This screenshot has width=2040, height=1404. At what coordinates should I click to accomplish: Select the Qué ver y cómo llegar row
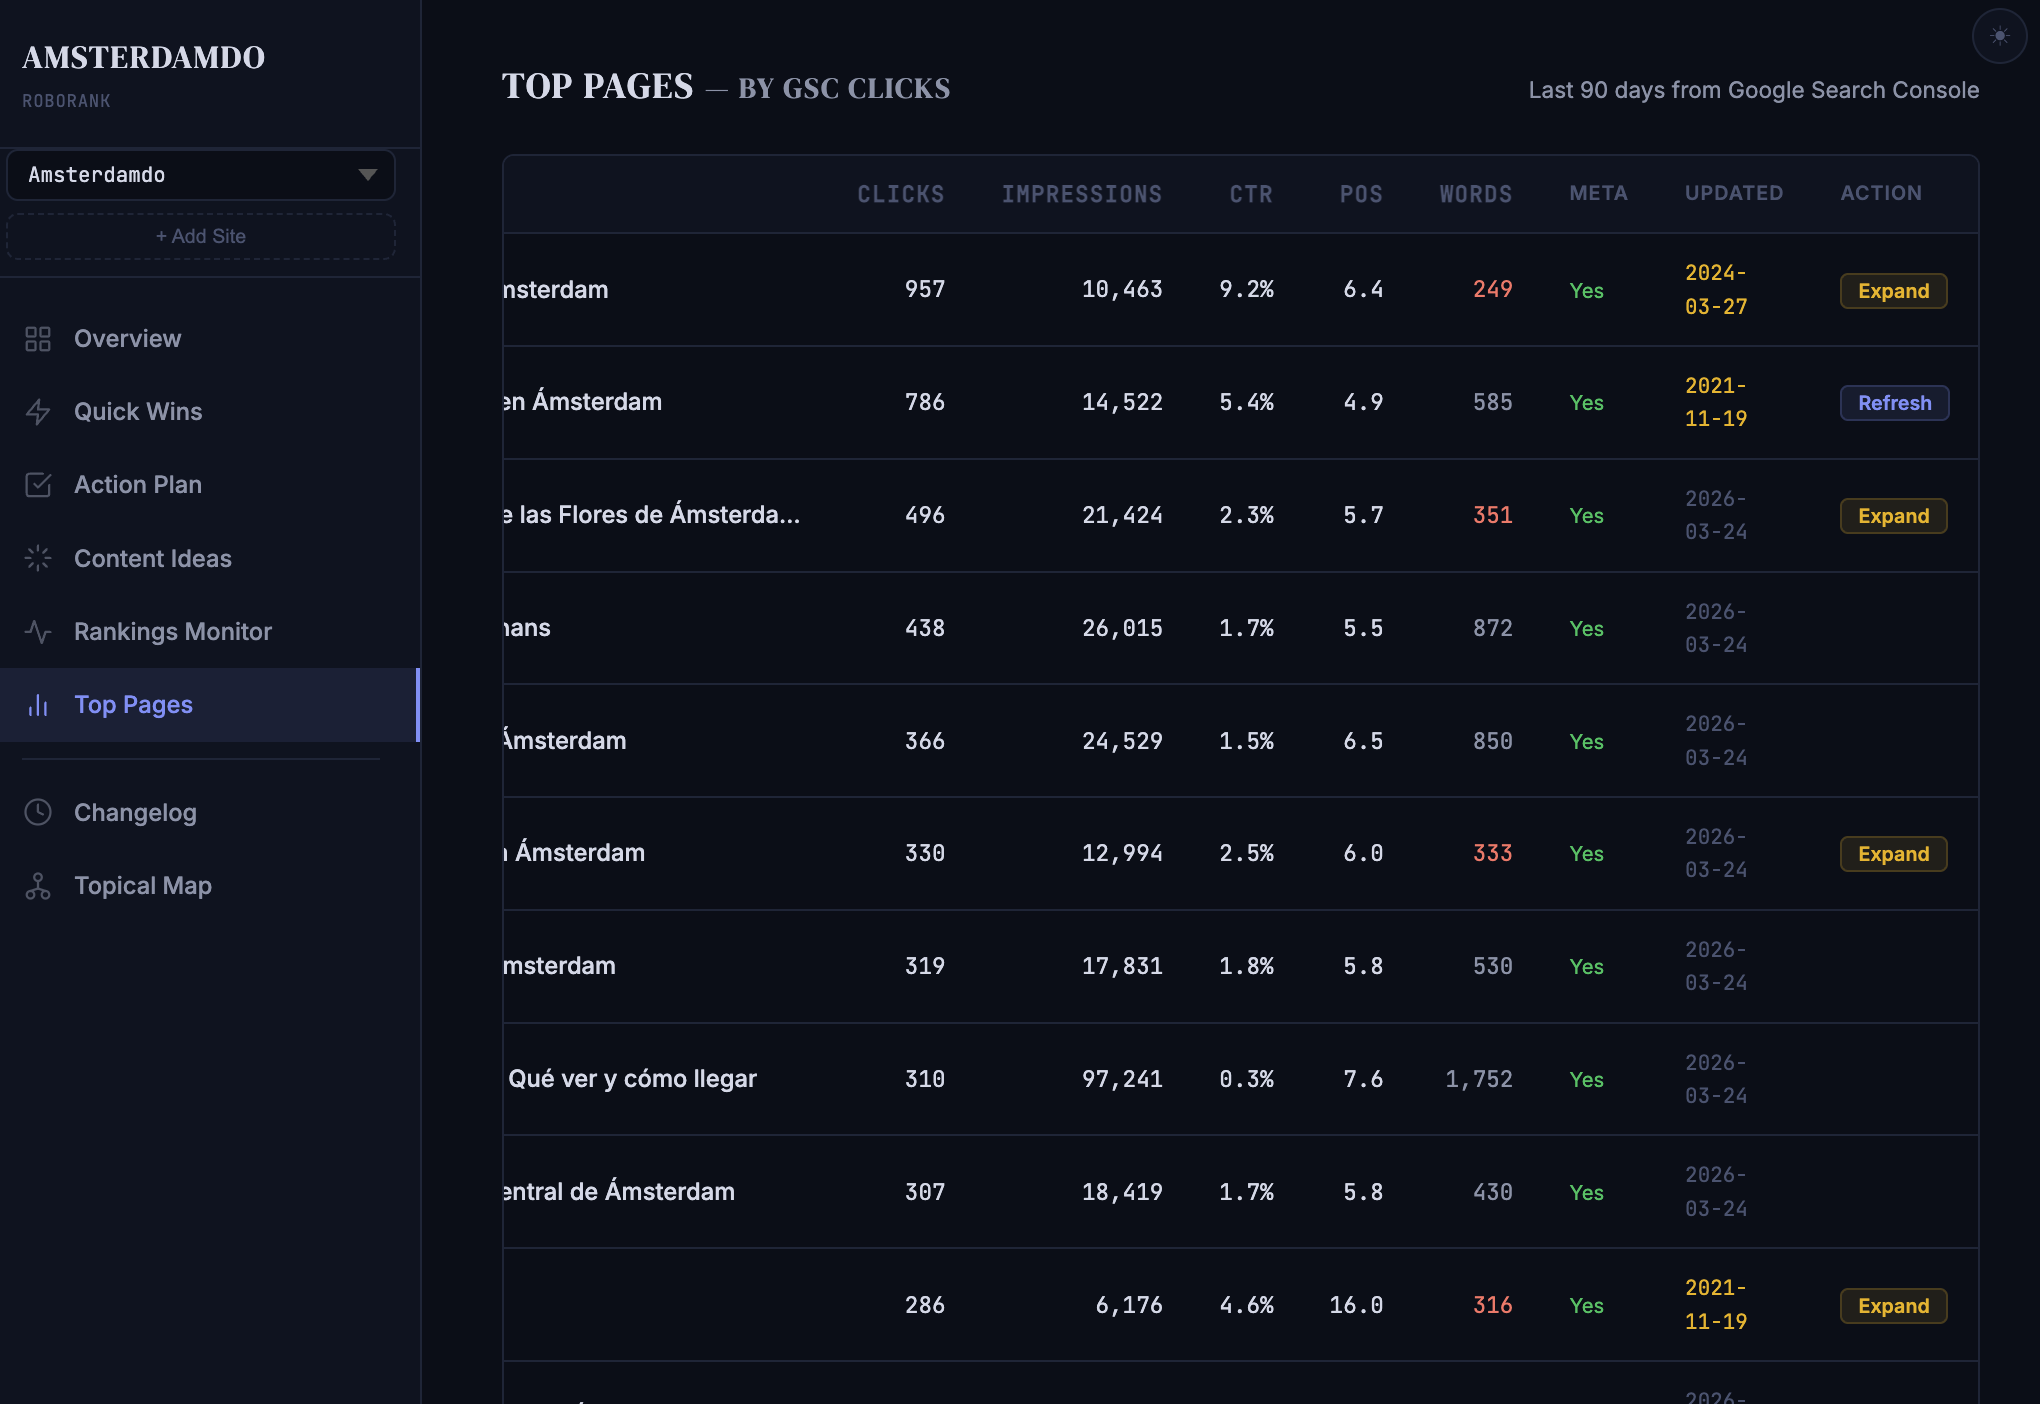coord(631,1079)
